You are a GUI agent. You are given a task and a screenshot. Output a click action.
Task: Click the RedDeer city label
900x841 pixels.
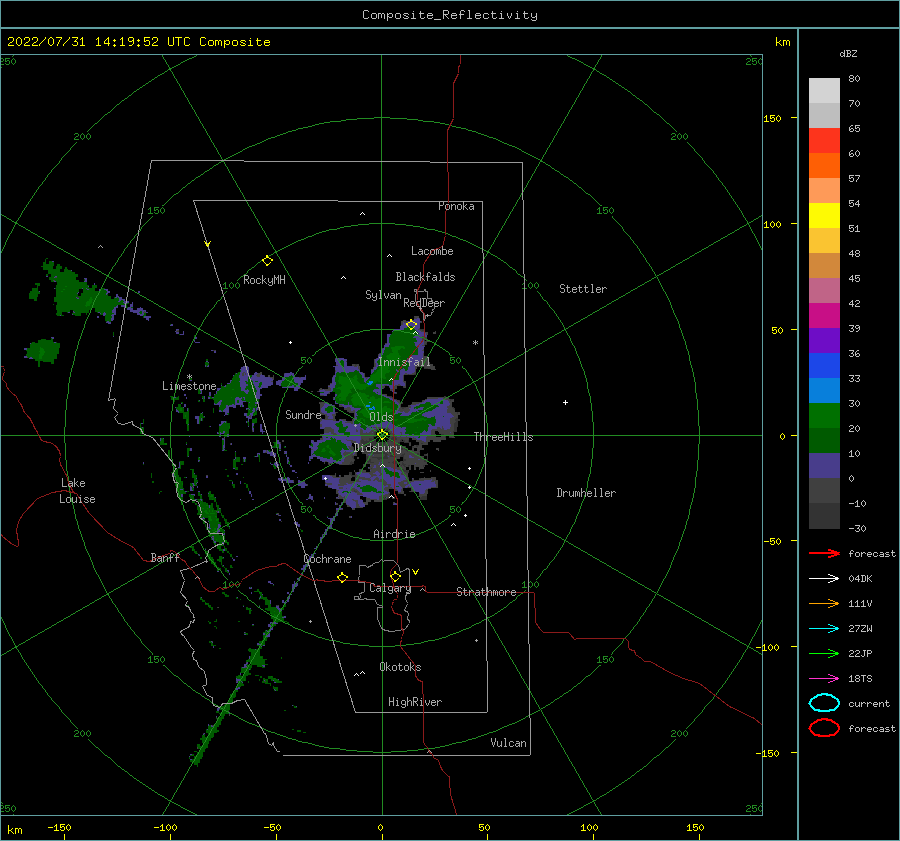tap(424, 303)
